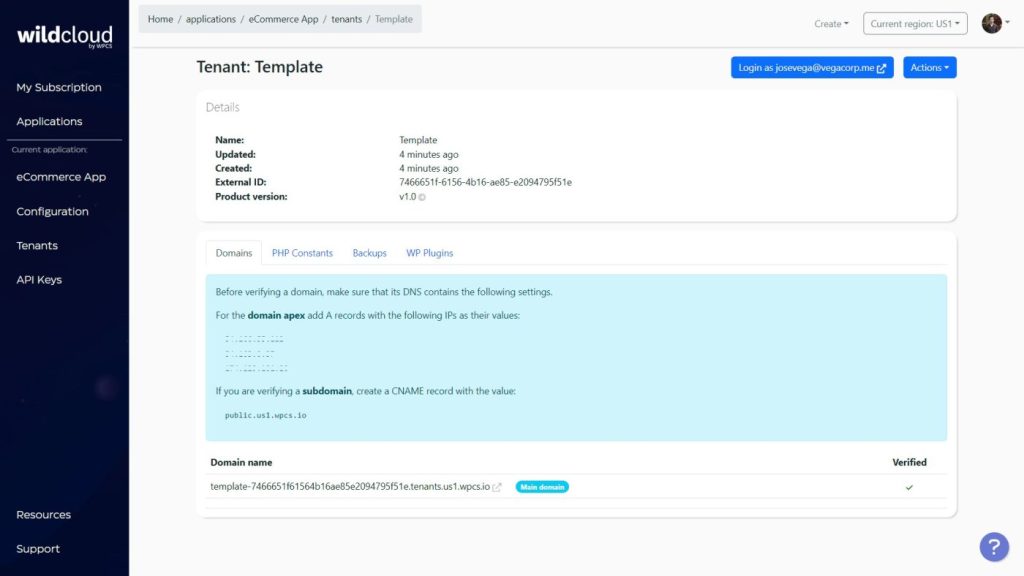Open the Create dropdown

coord(830,22)
